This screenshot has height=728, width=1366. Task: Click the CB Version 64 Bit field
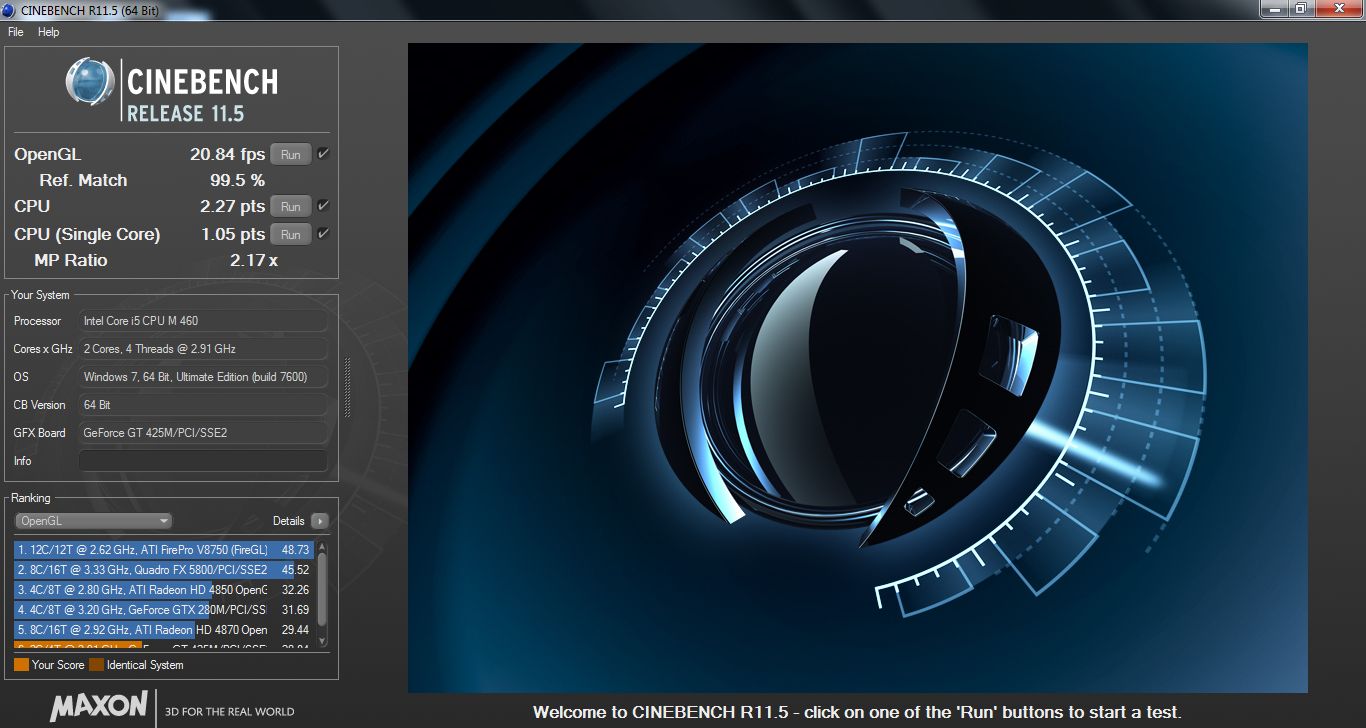(203, 405)
